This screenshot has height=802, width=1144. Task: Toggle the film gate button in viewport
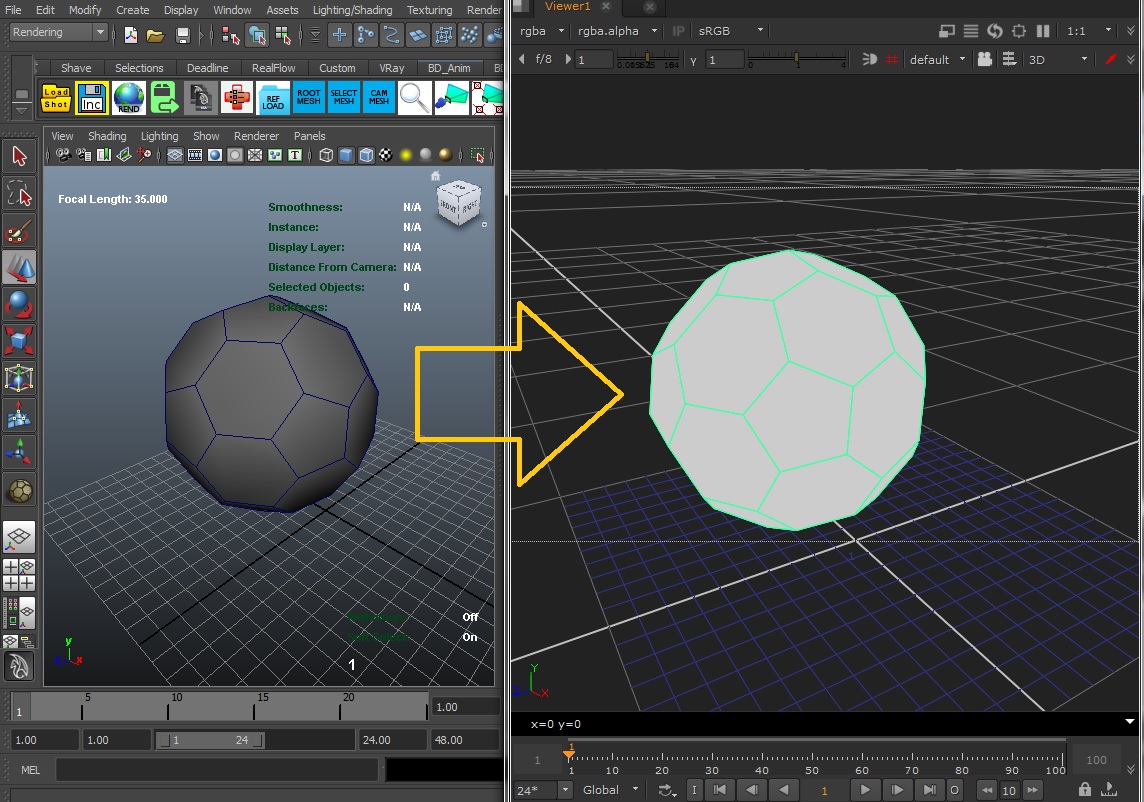click(195, 155)
